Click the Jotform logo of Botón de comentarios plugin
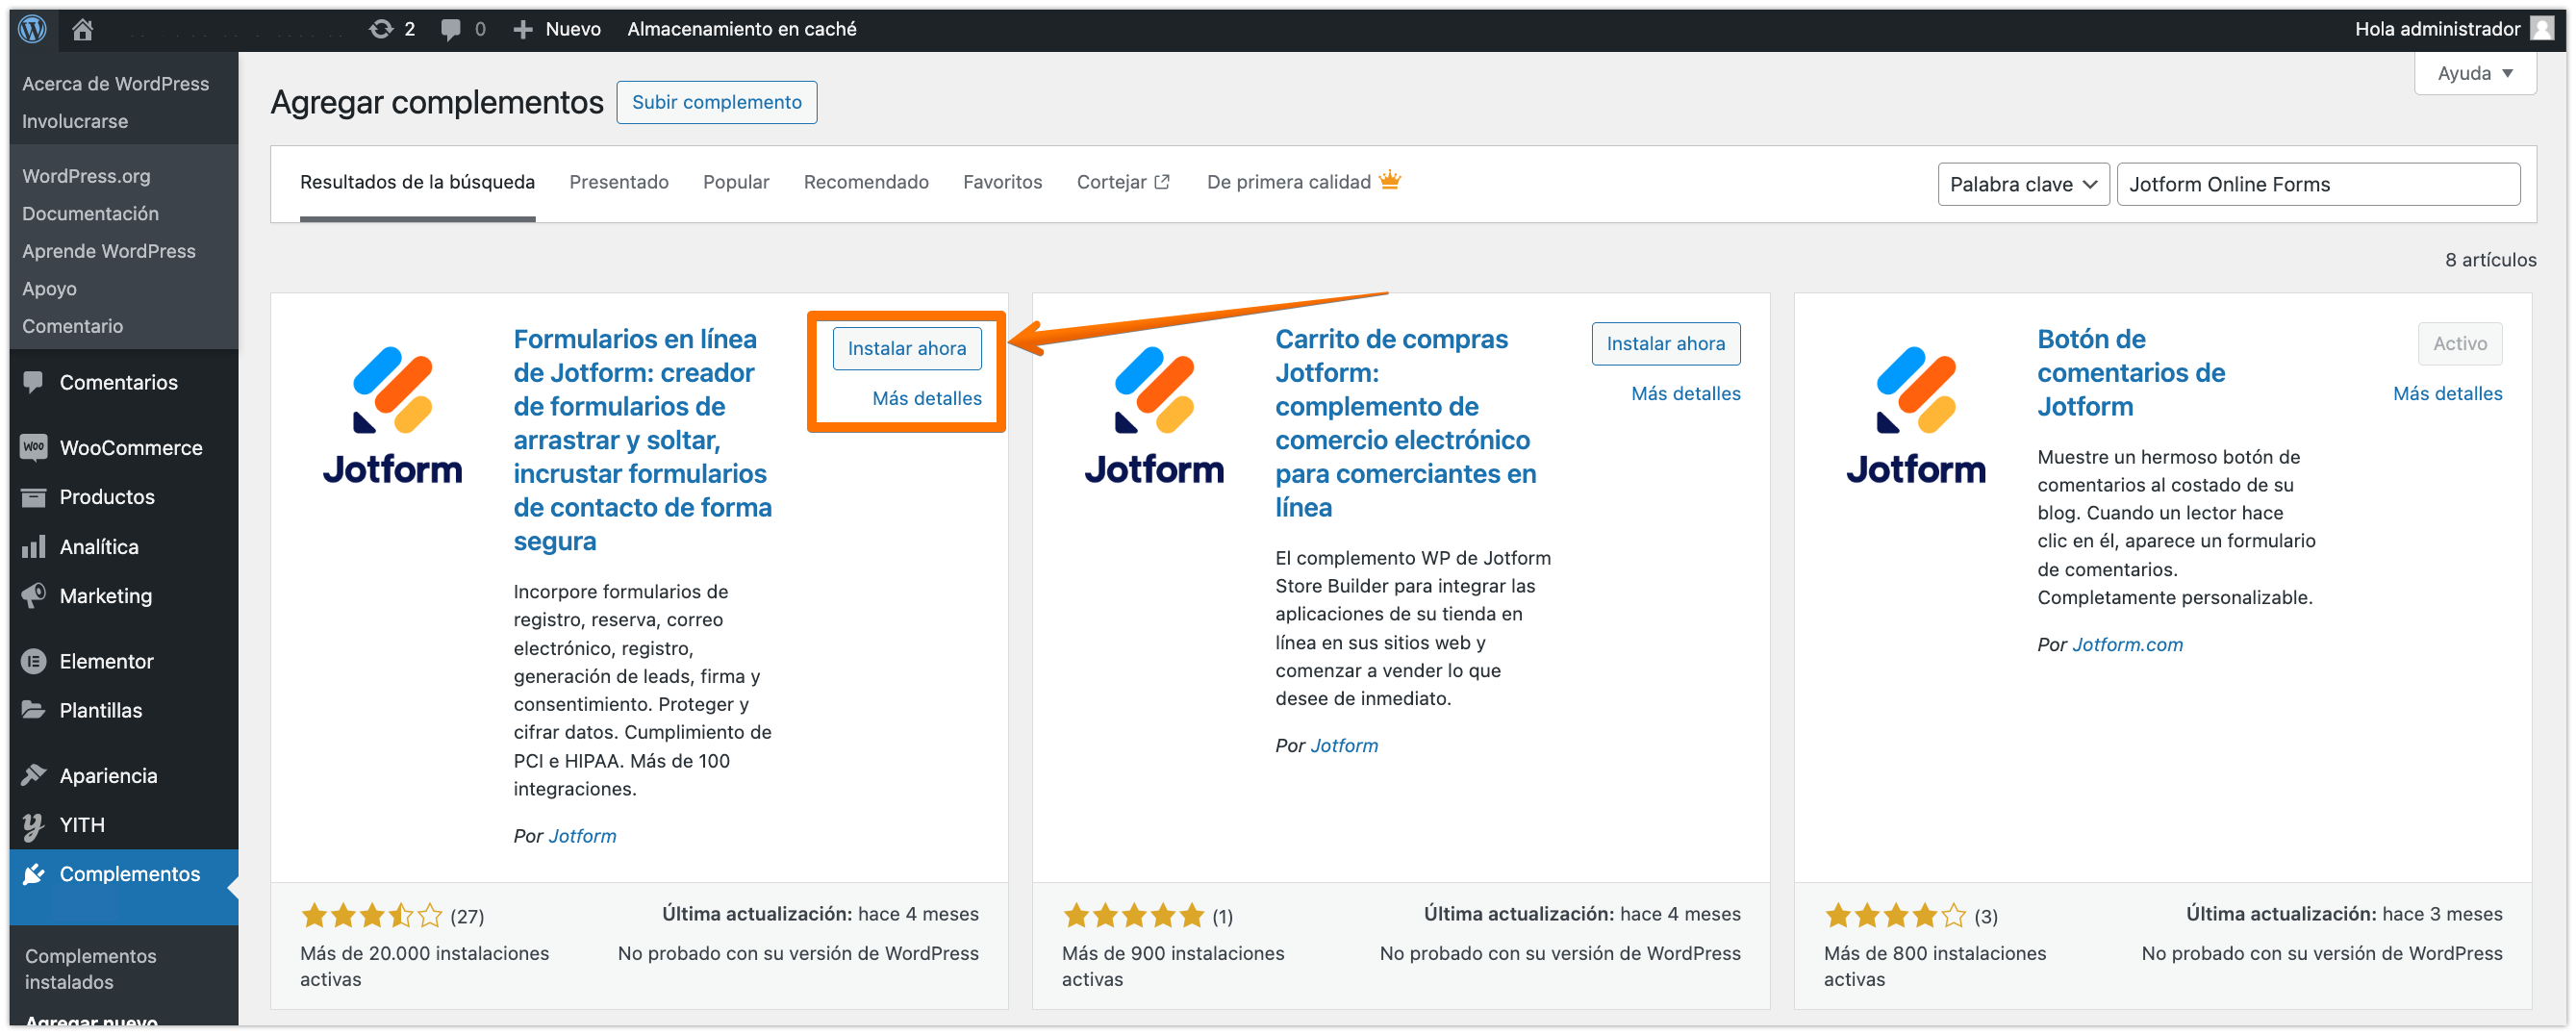 click(1916, 415)
